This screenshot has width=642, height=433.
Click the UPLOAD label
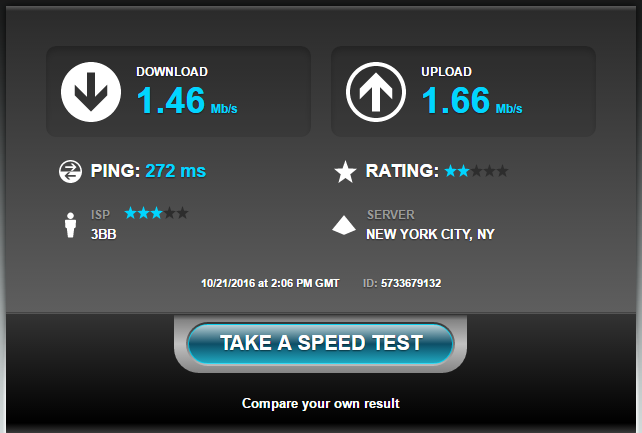(447, 72)
